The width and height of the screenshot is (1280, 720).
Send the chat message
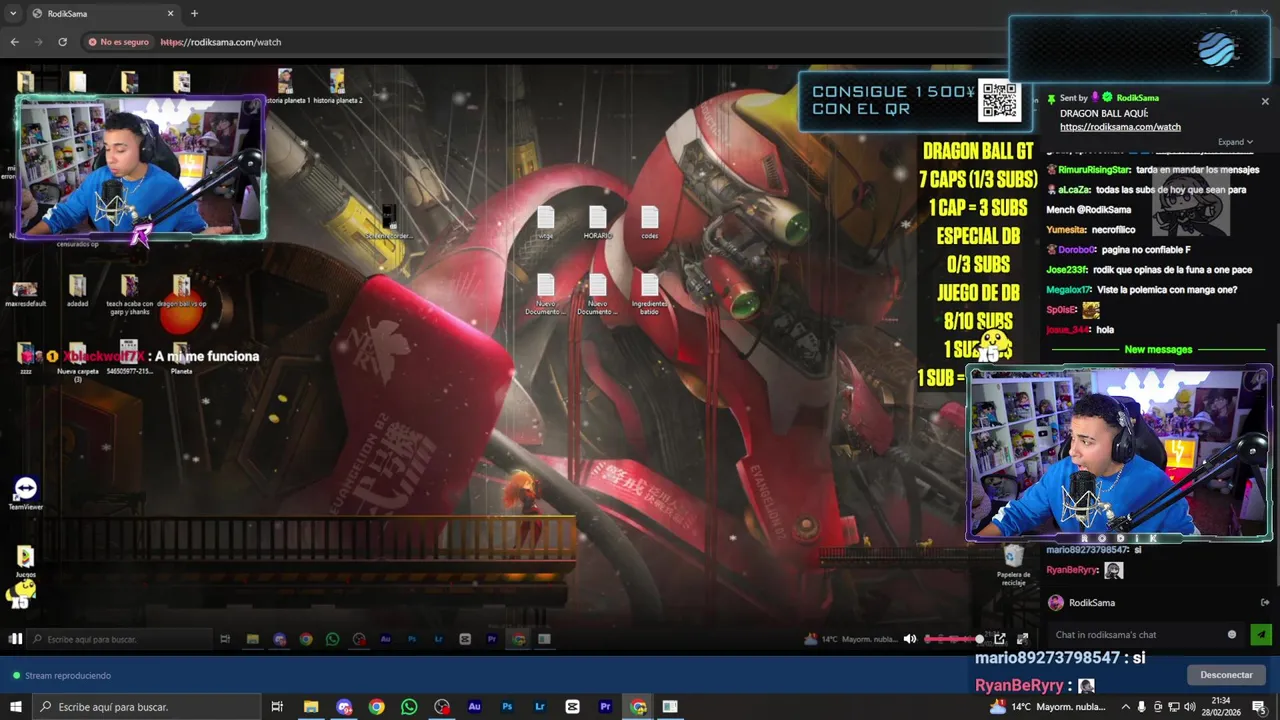[x=1261, y=634]
